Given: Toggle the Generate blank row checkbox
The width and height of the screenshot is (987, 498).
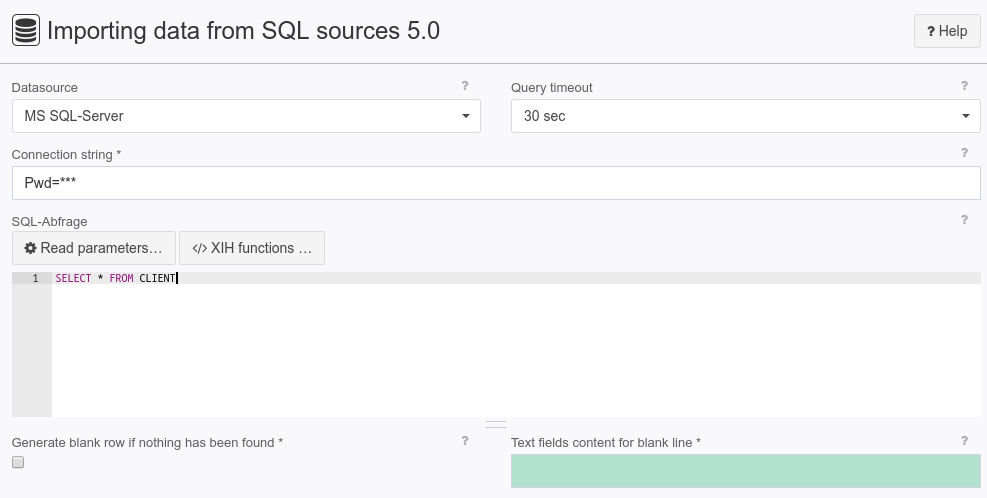Looking at the screenshot, I should pyautogui.click(x=18, y=462).
